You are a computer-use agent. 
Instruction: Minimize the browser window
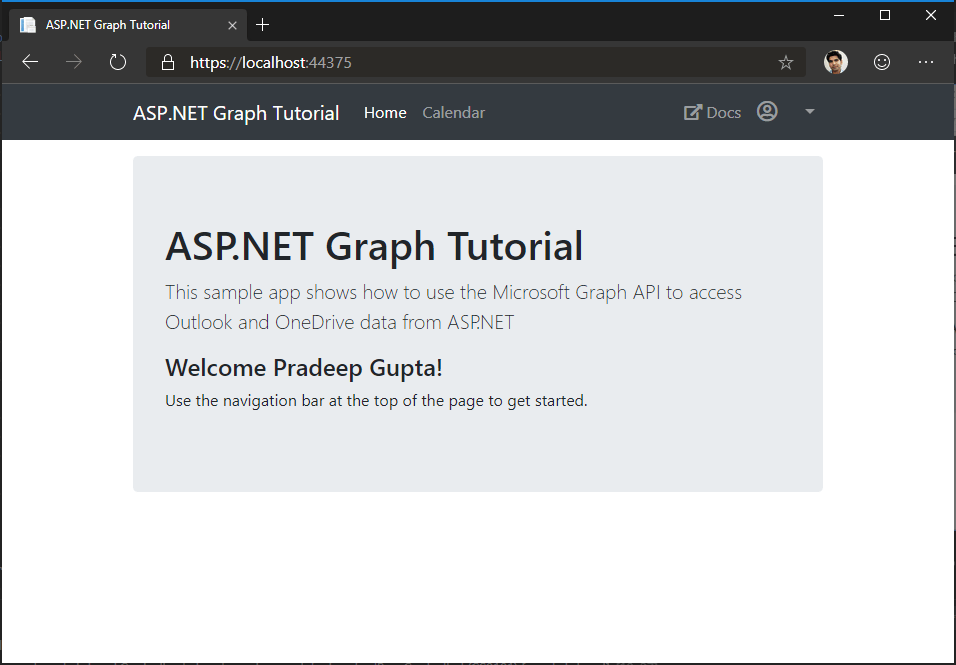click(x=839, y=15)
